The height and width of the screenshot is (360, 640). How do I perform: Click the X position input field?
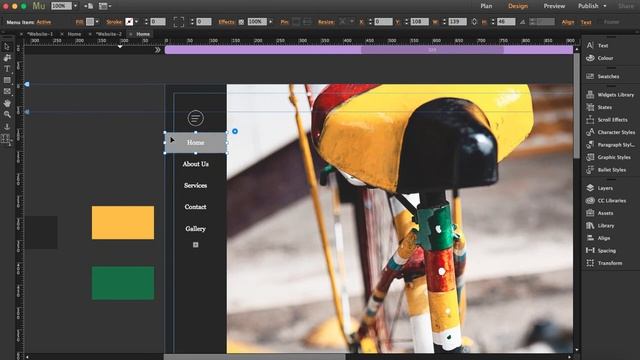383,22
